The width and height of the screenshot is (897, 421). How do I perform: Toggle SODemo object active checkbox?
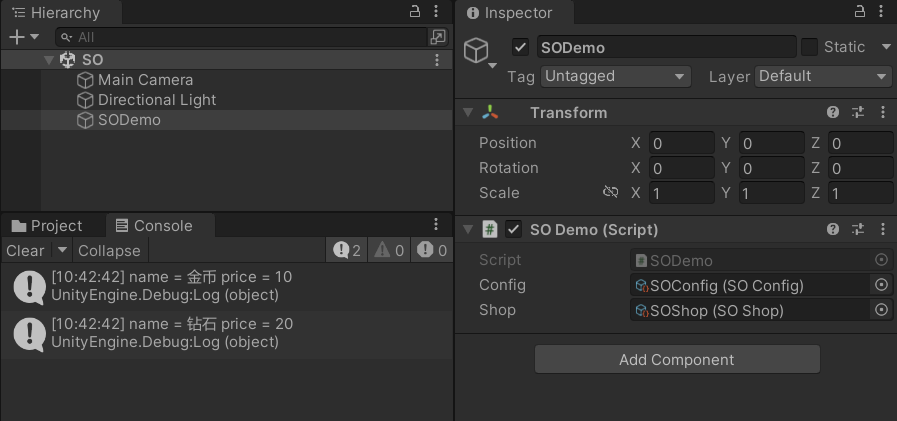pyautogui.click(x=520, y=47)
